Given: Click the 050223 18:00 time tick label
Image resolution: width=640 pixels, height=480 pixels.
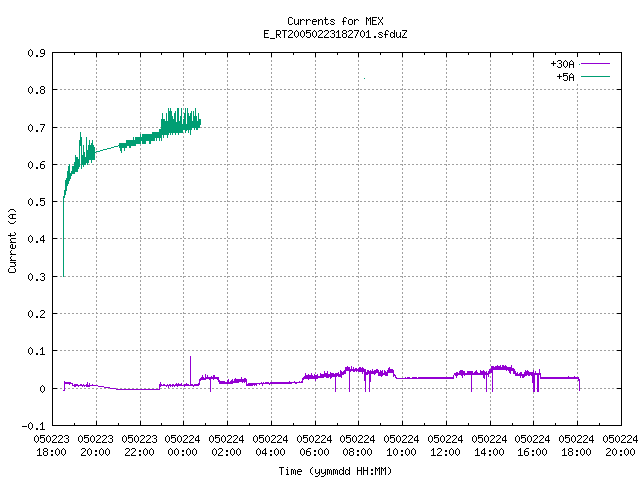Looking at the screenshot, I should (x=51, y=446).
